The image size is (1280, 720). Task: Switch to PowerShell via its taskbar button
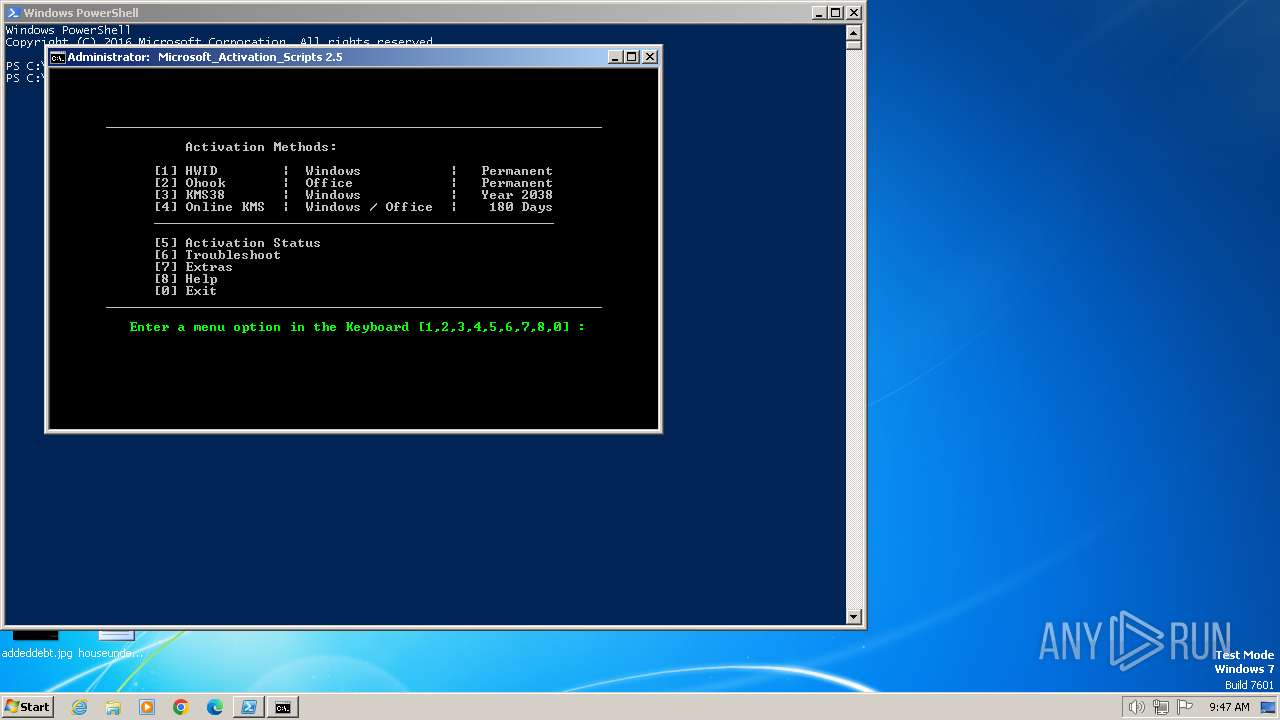coord(249,707)
